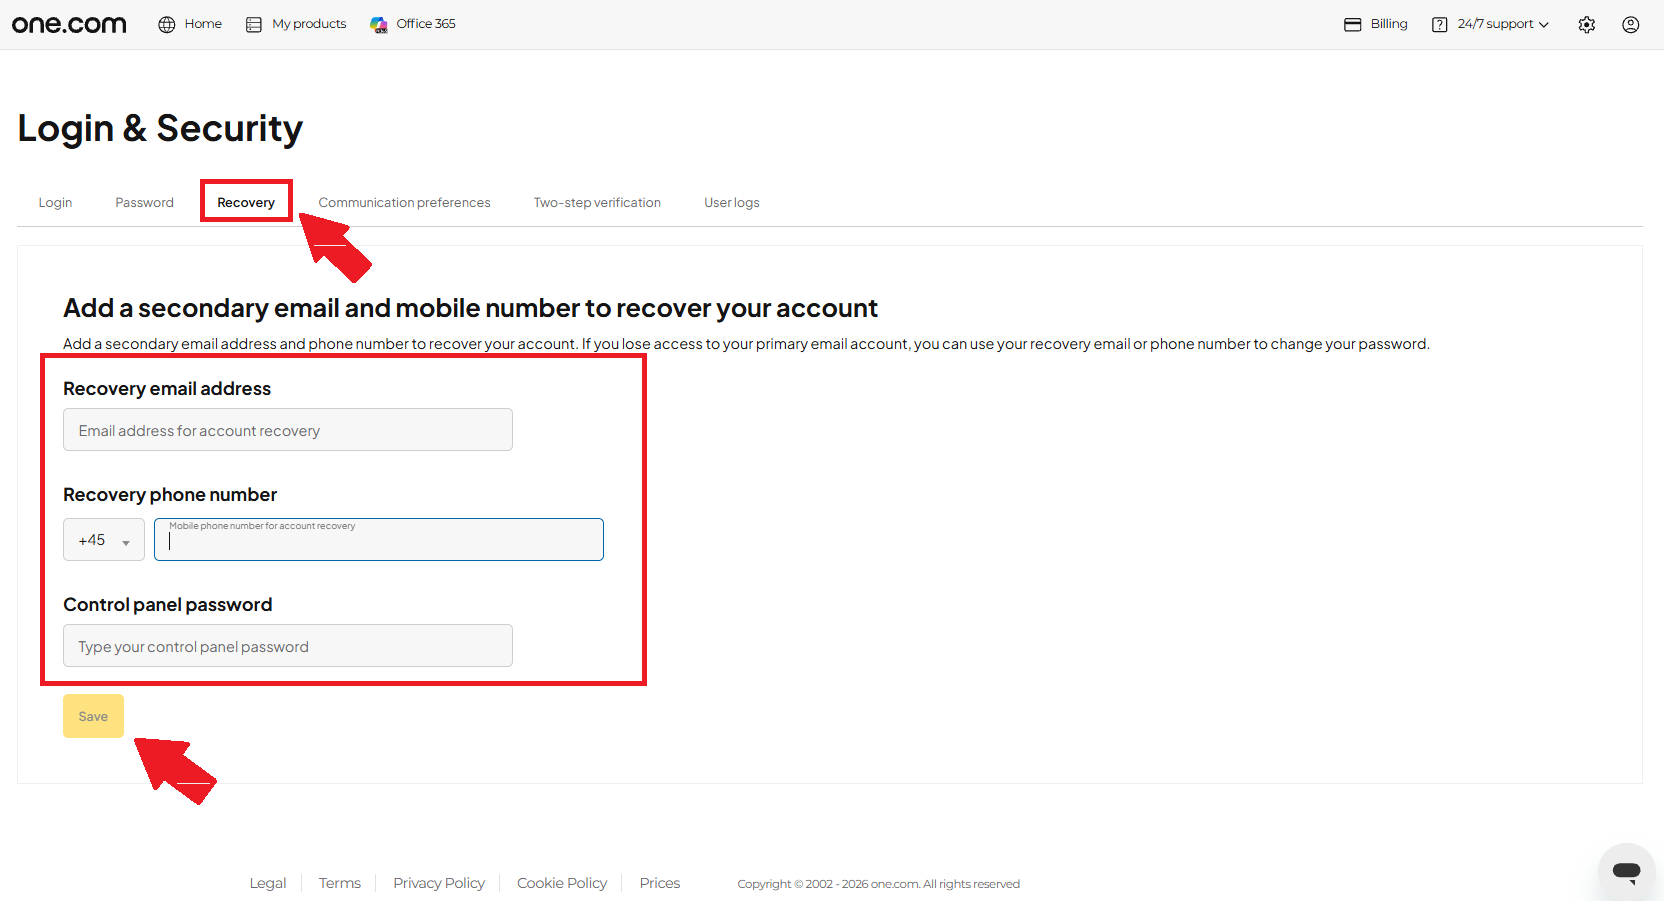
Task: Click the 'Control panel password' label
Action: point(168,605)
